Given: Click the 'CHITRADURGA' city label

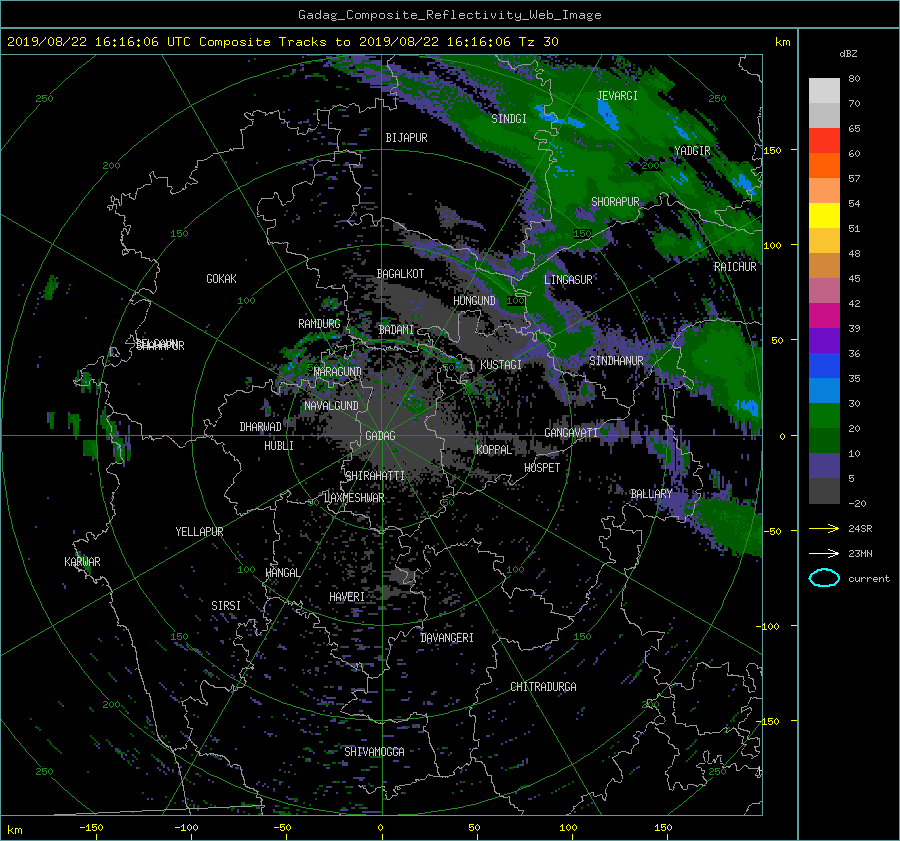Looking at the screenshot, I should coord(543,687).
